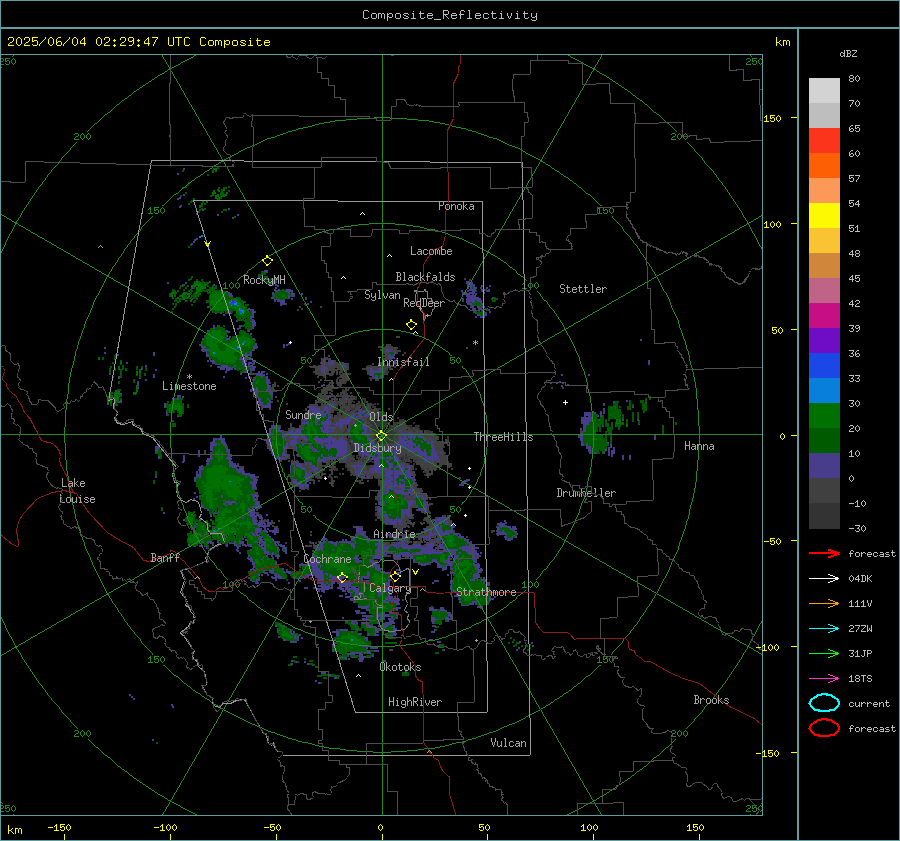
Task: Click the storm cell northeast of RedDeer
Action: click(476, 299)
